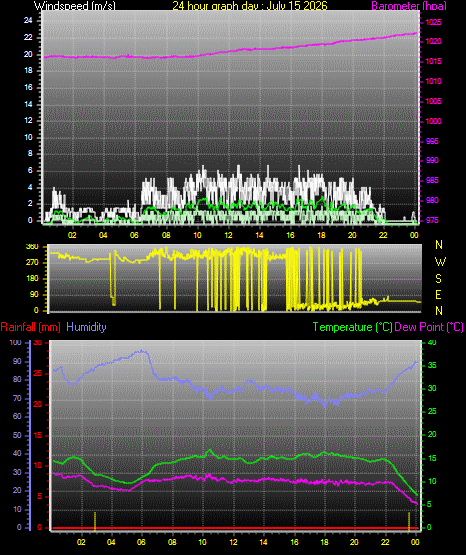Click the 360 wind direction scale value
This screenshot has height=555, width=466.
[32, 247]
